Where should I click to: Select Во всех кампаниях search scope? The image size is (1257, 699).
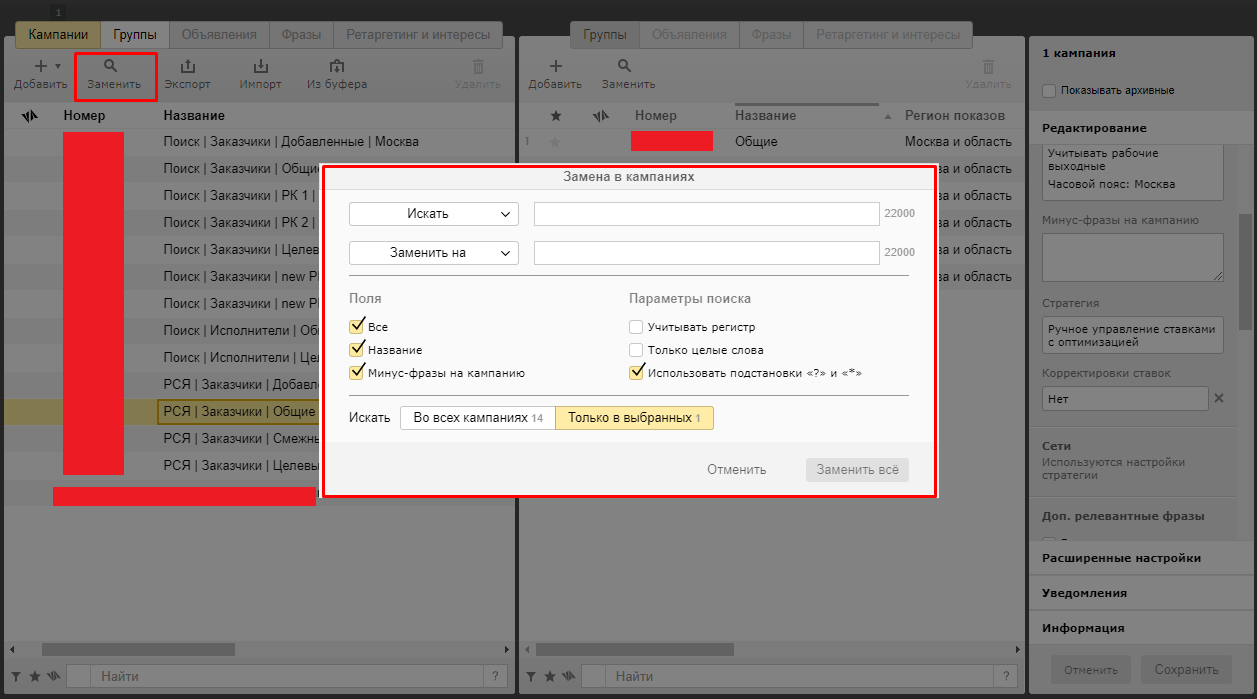(x=477, y=418)
